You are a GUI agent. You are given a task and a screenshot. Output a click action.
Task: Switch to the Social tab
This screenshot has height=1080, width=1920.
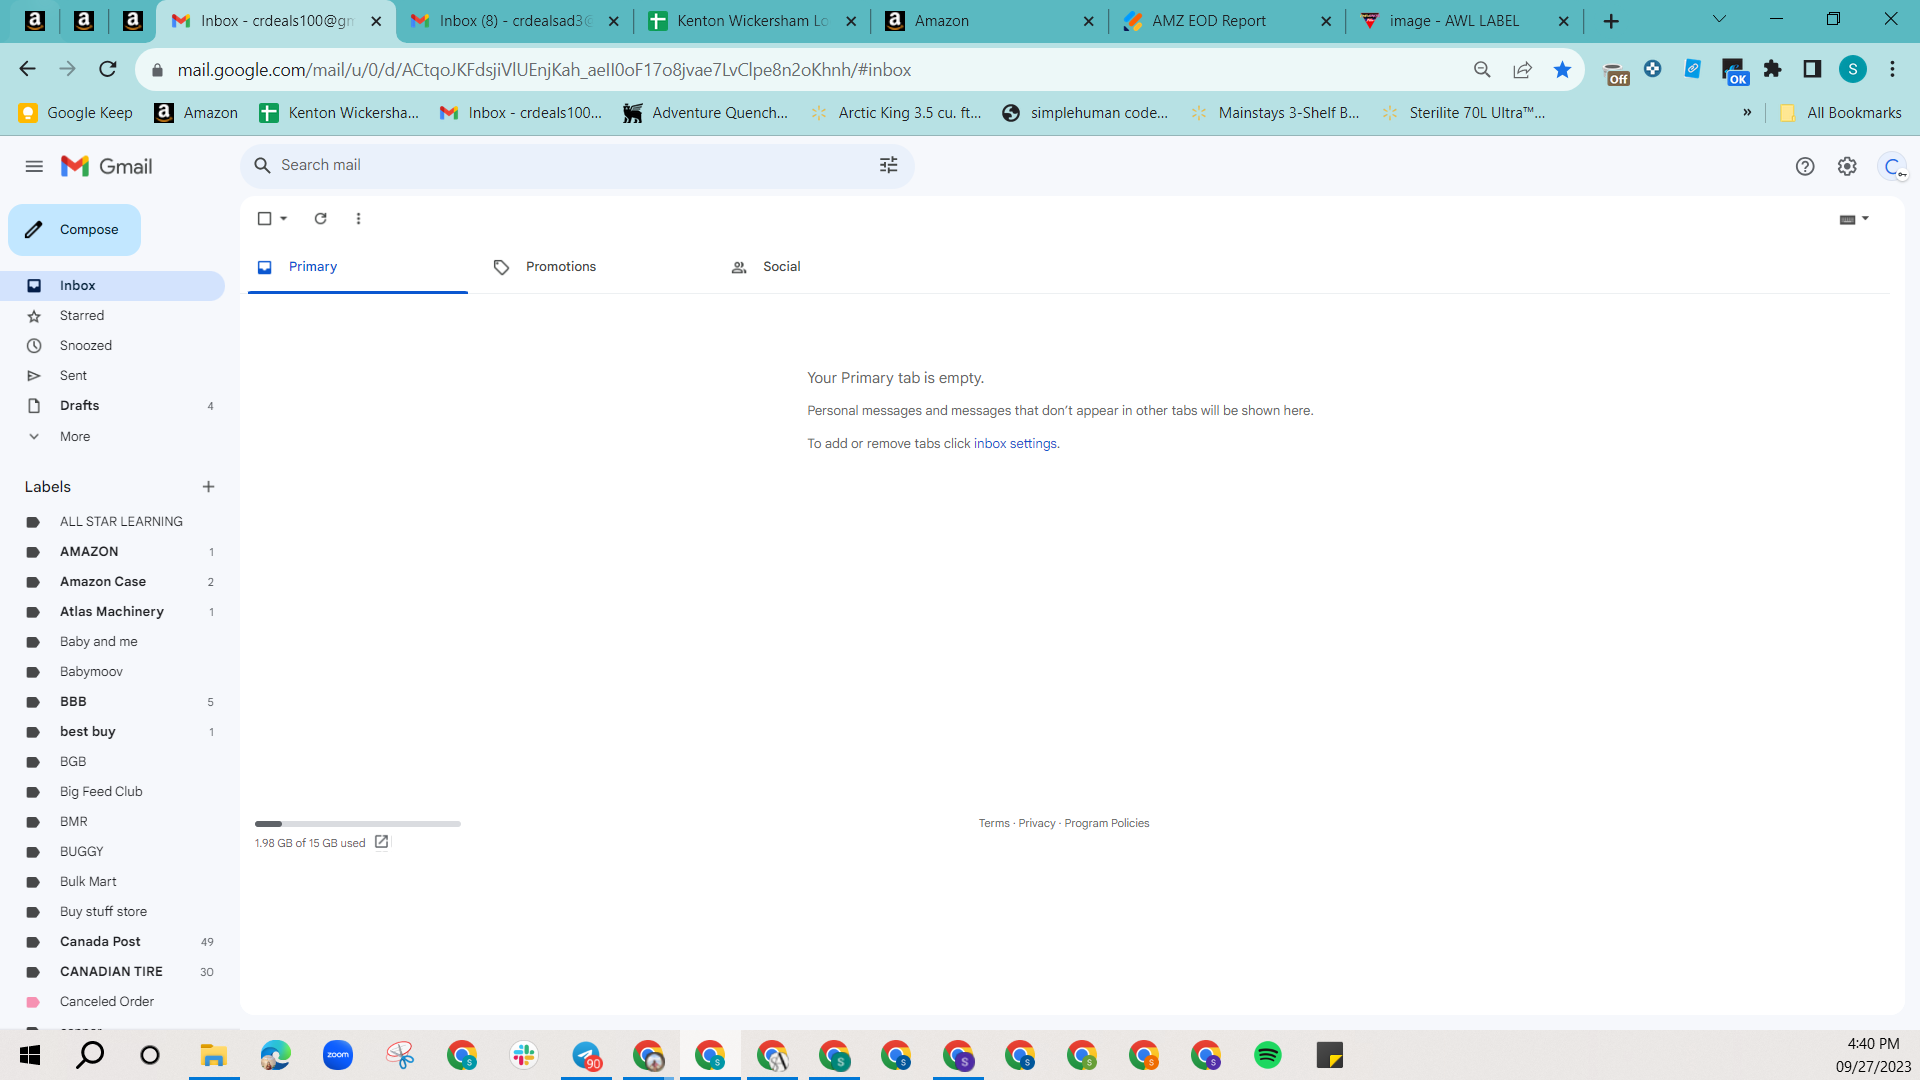tap(833, 267)
